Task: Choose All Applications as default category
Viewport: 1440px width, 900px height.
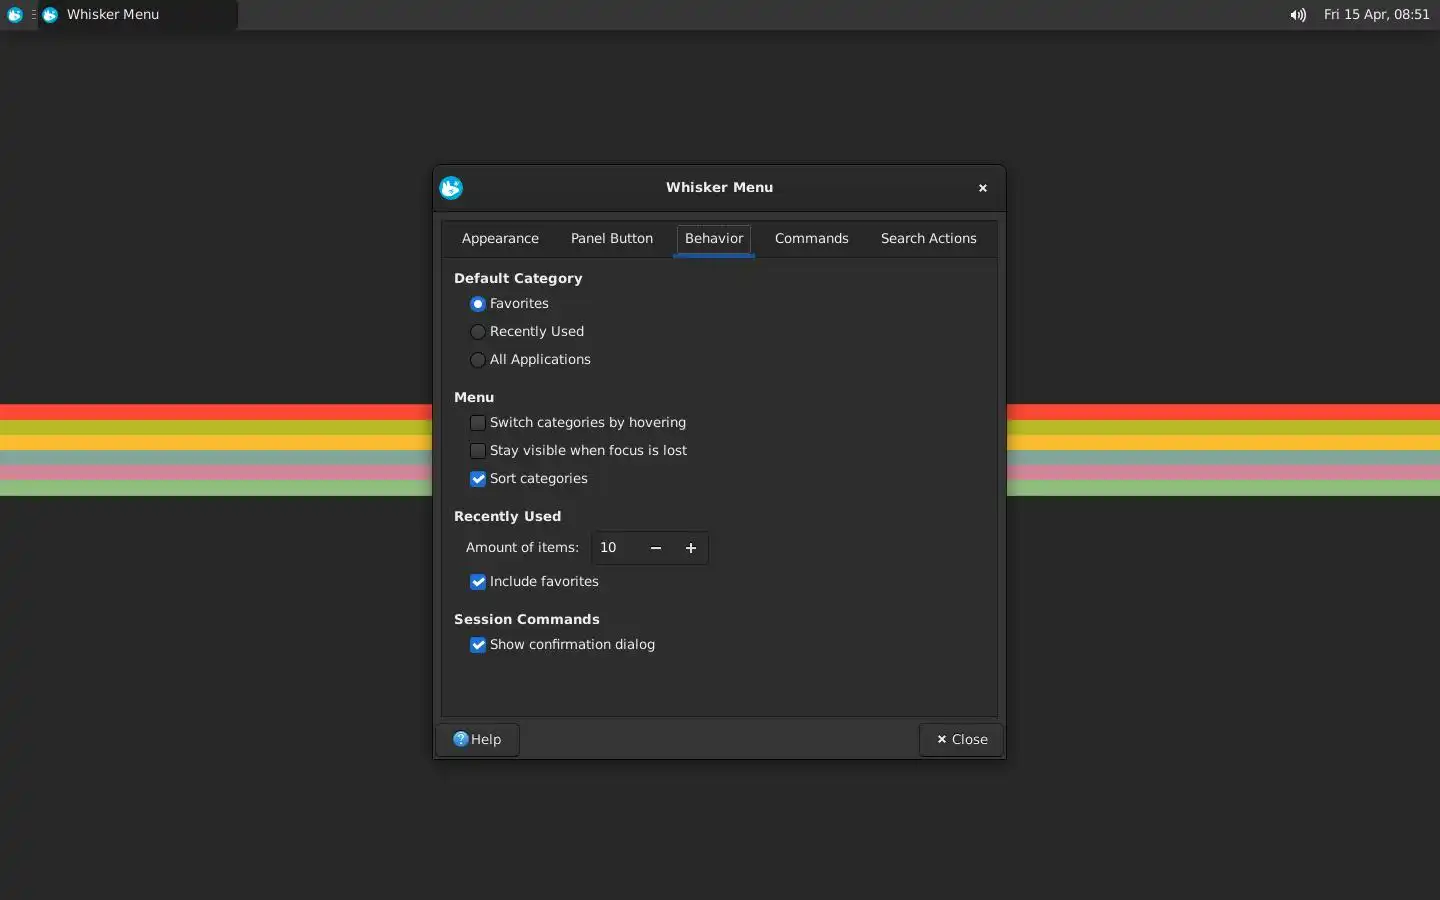Action: [x=530, y=360]
